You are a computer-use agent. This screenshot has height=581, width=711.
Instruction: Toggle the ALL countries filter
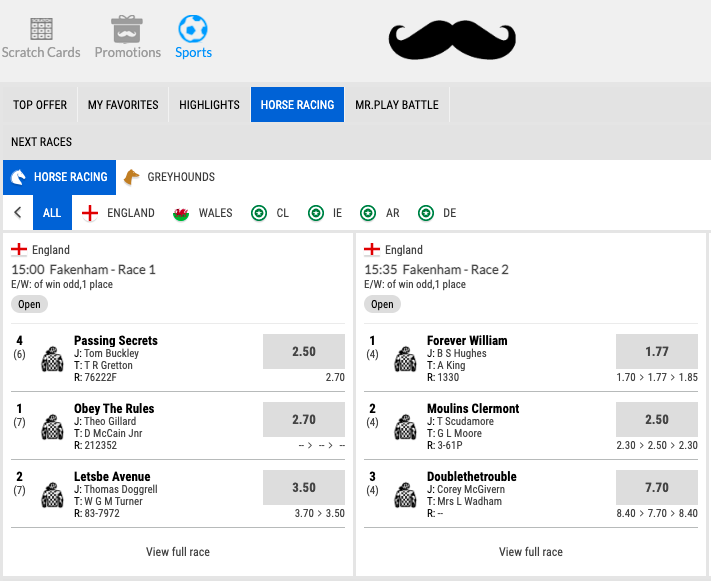pos(53,213)
